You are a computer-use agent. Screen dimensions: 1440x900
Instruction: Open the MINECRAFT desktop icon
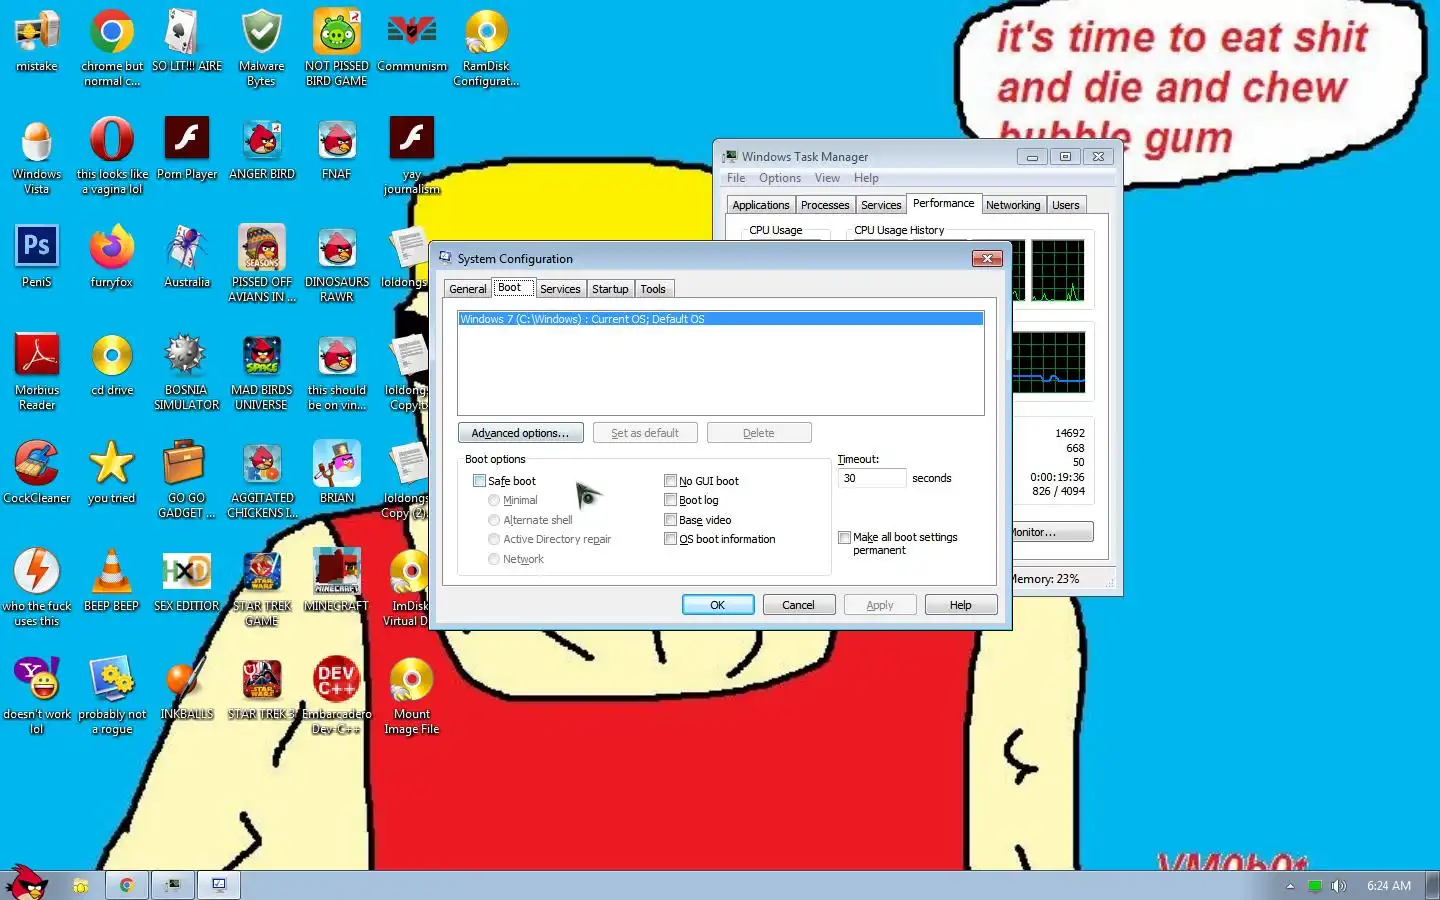337,582
